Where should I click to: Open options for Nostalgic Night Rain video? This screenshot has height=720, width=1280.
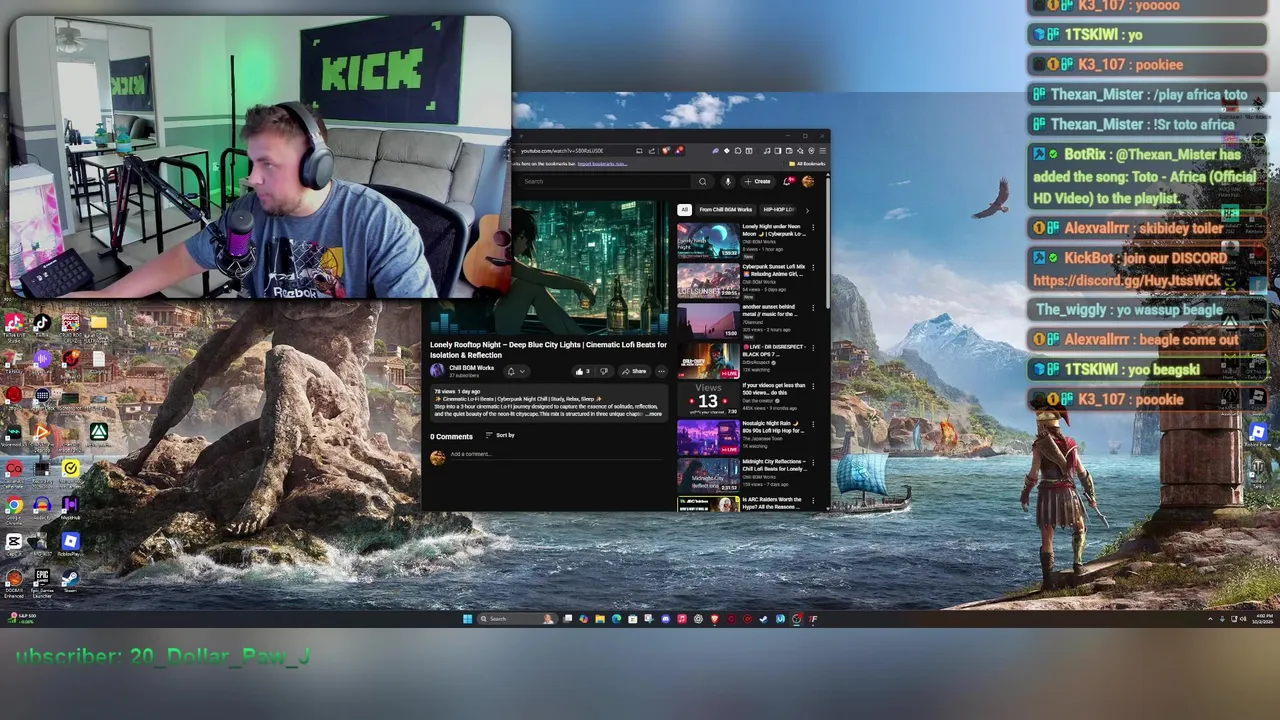pos(813,424)
